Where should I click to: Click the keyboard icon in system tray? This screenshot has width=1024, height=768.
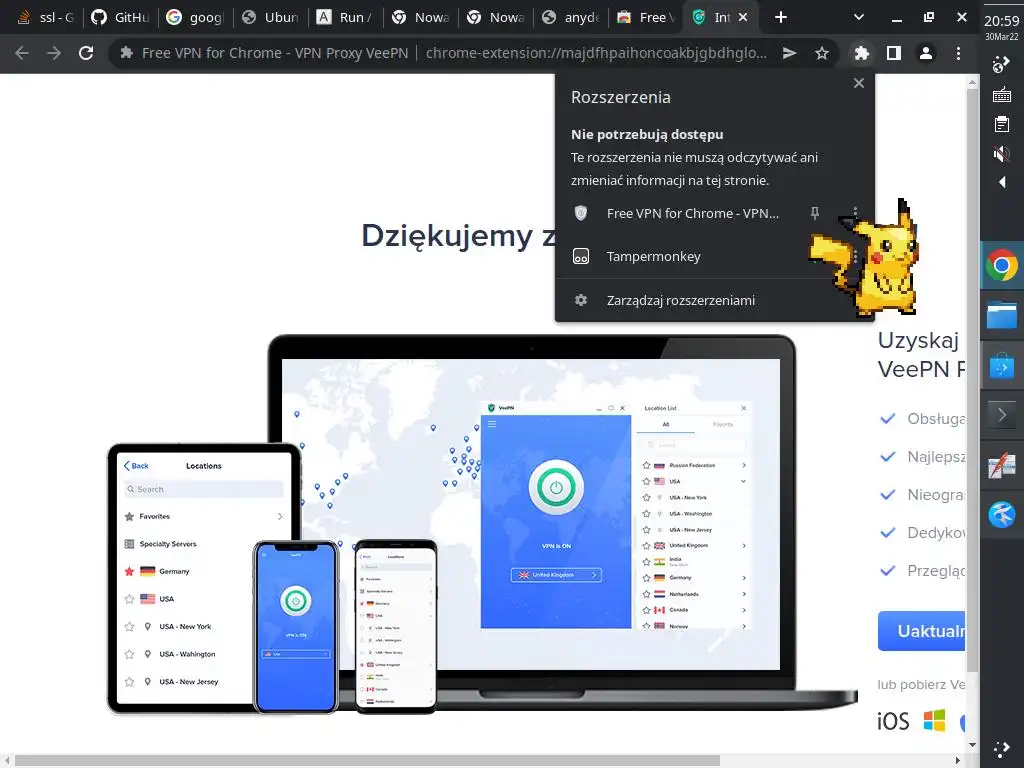(x=1002, y=95)
